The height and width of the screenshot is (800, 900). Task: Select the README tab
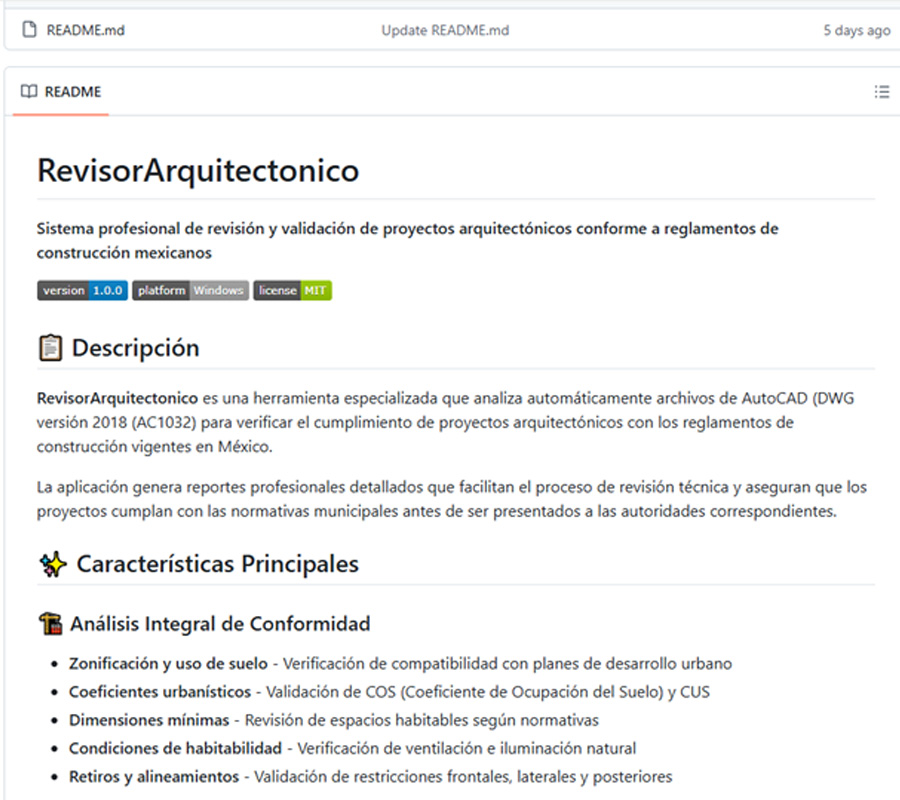(61, 92)
